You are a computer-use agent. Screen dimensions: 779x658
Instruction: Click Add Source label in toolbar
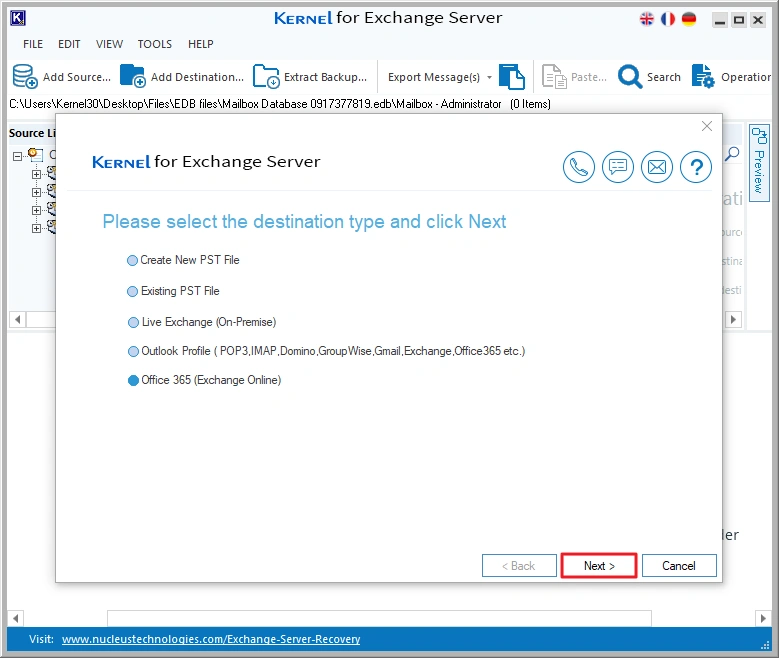[x=77, y=77]
